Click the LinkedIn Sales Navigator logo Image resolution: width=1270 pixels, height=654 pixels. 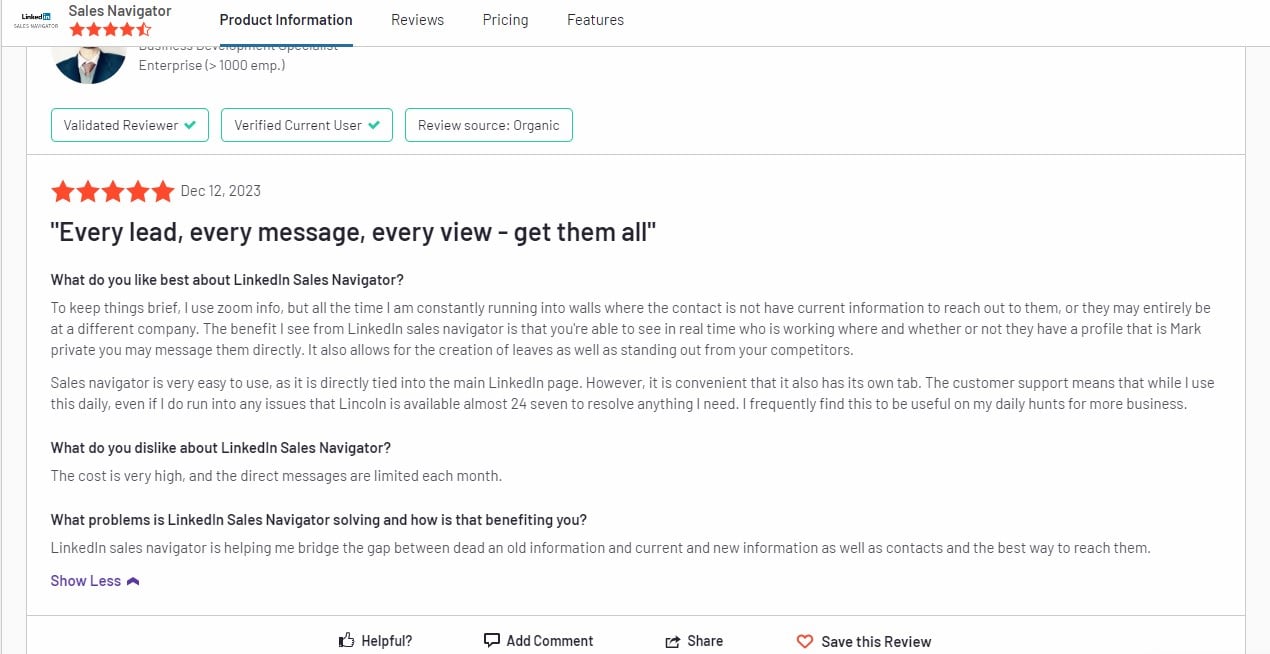pyautogui.click(x=36, y=19)
